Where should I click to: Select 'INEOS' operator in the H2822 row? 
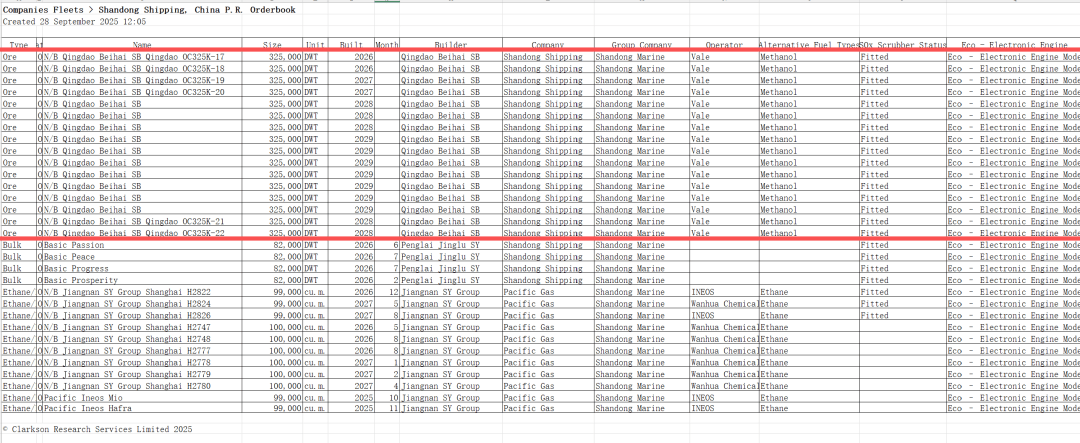point(724,292)
